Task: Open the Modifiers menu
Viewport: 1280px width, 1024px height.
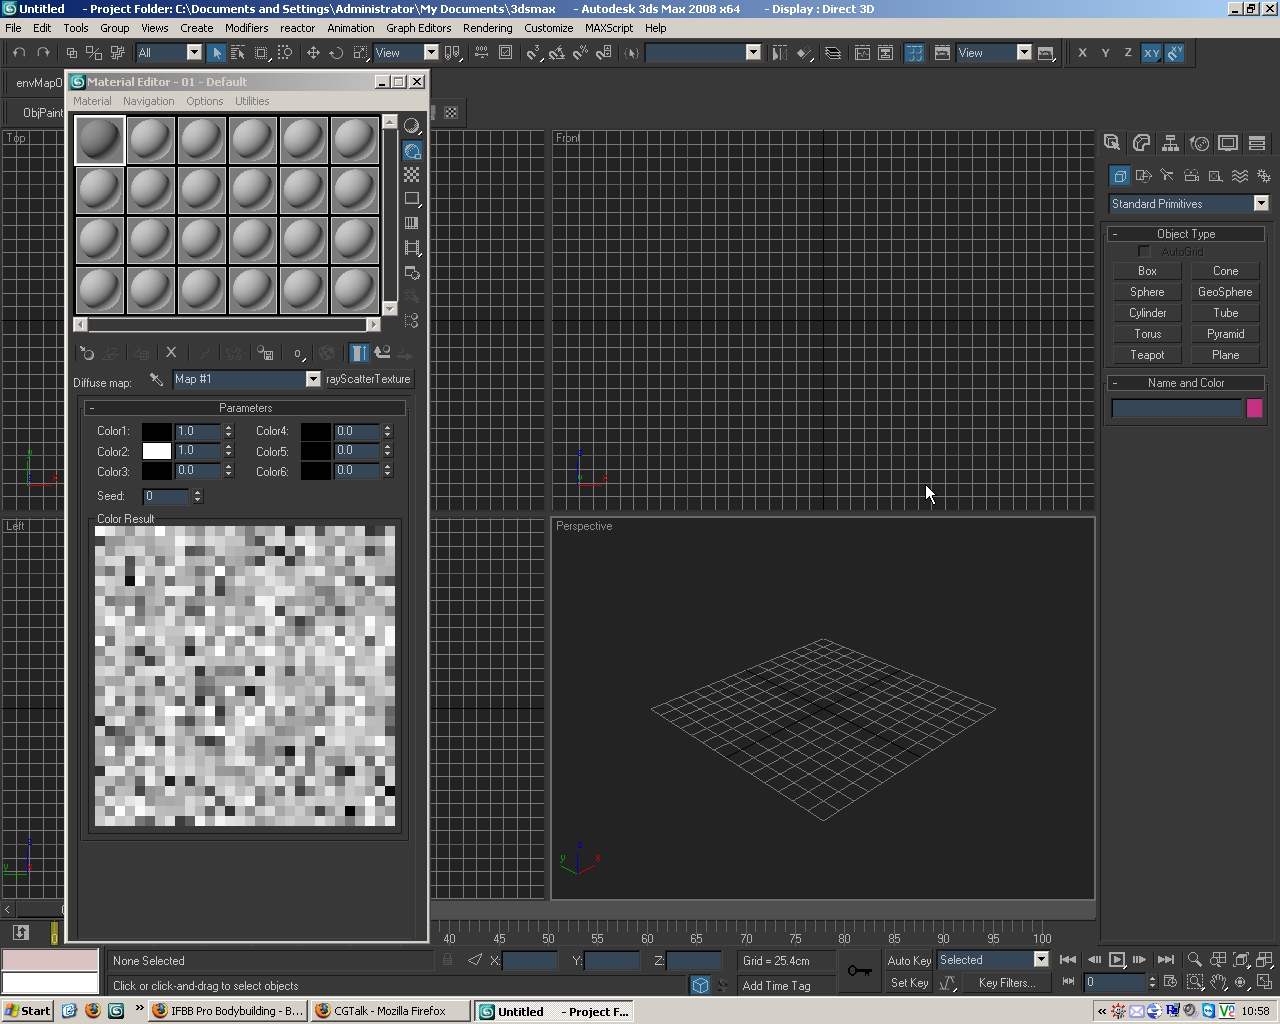Action: [246, 28]
